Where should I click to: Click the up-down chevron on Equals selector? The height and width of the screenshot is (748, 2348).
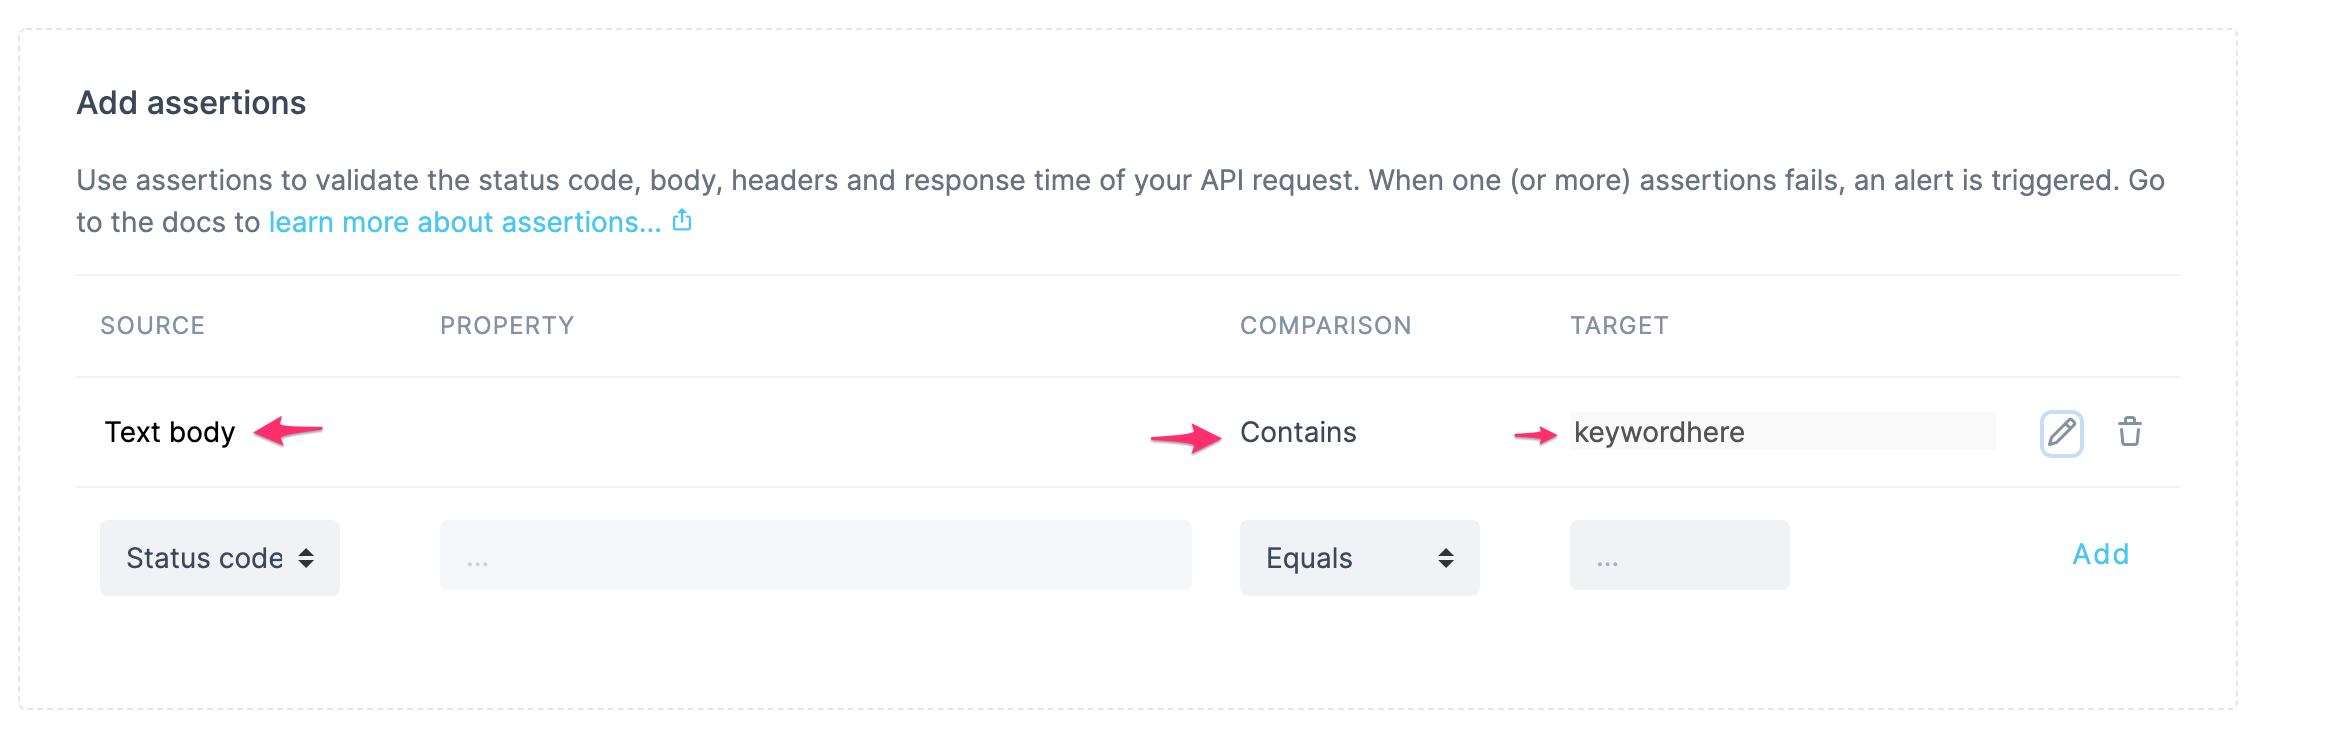1447,558
